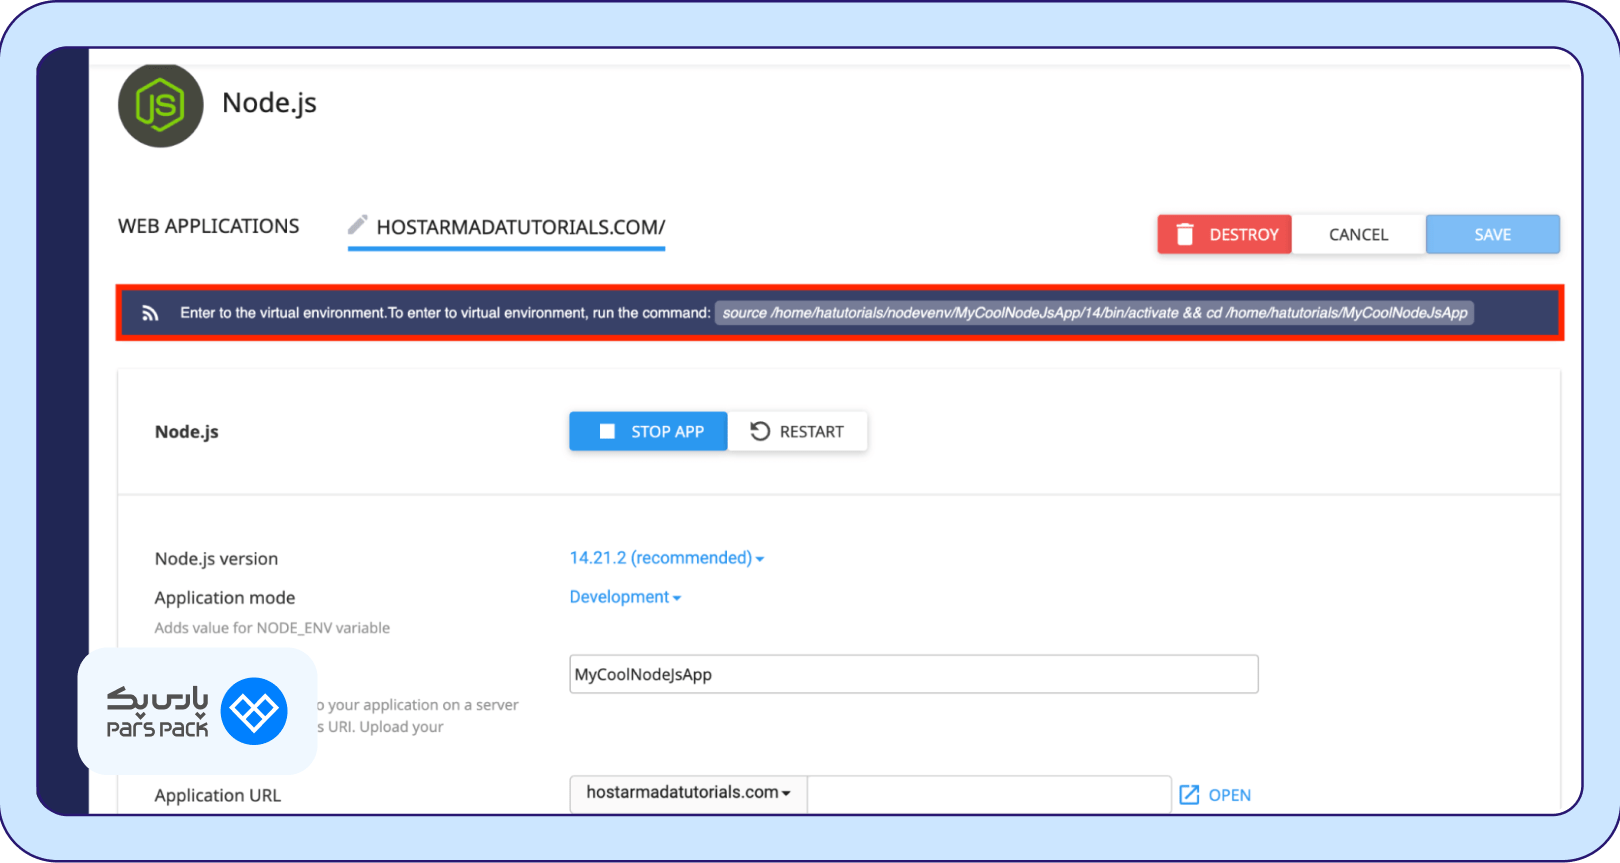Viewport: 1620px width, 863px height.
Task: Click the CANCEL button
Action: pyautogui.click(x=1358, y=234)
